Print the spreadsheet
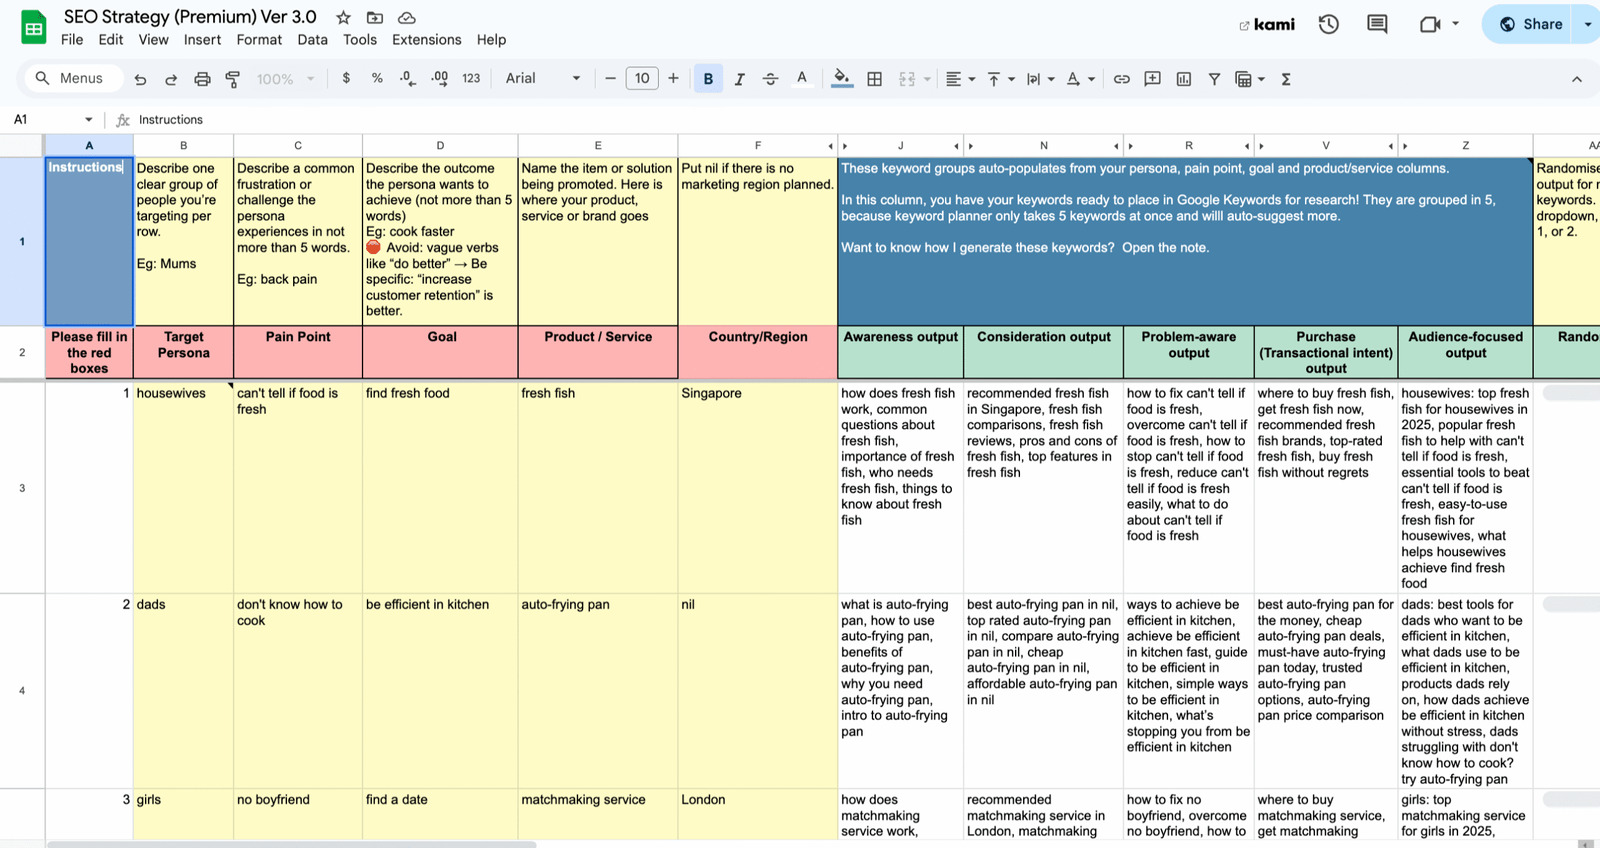 202,79
